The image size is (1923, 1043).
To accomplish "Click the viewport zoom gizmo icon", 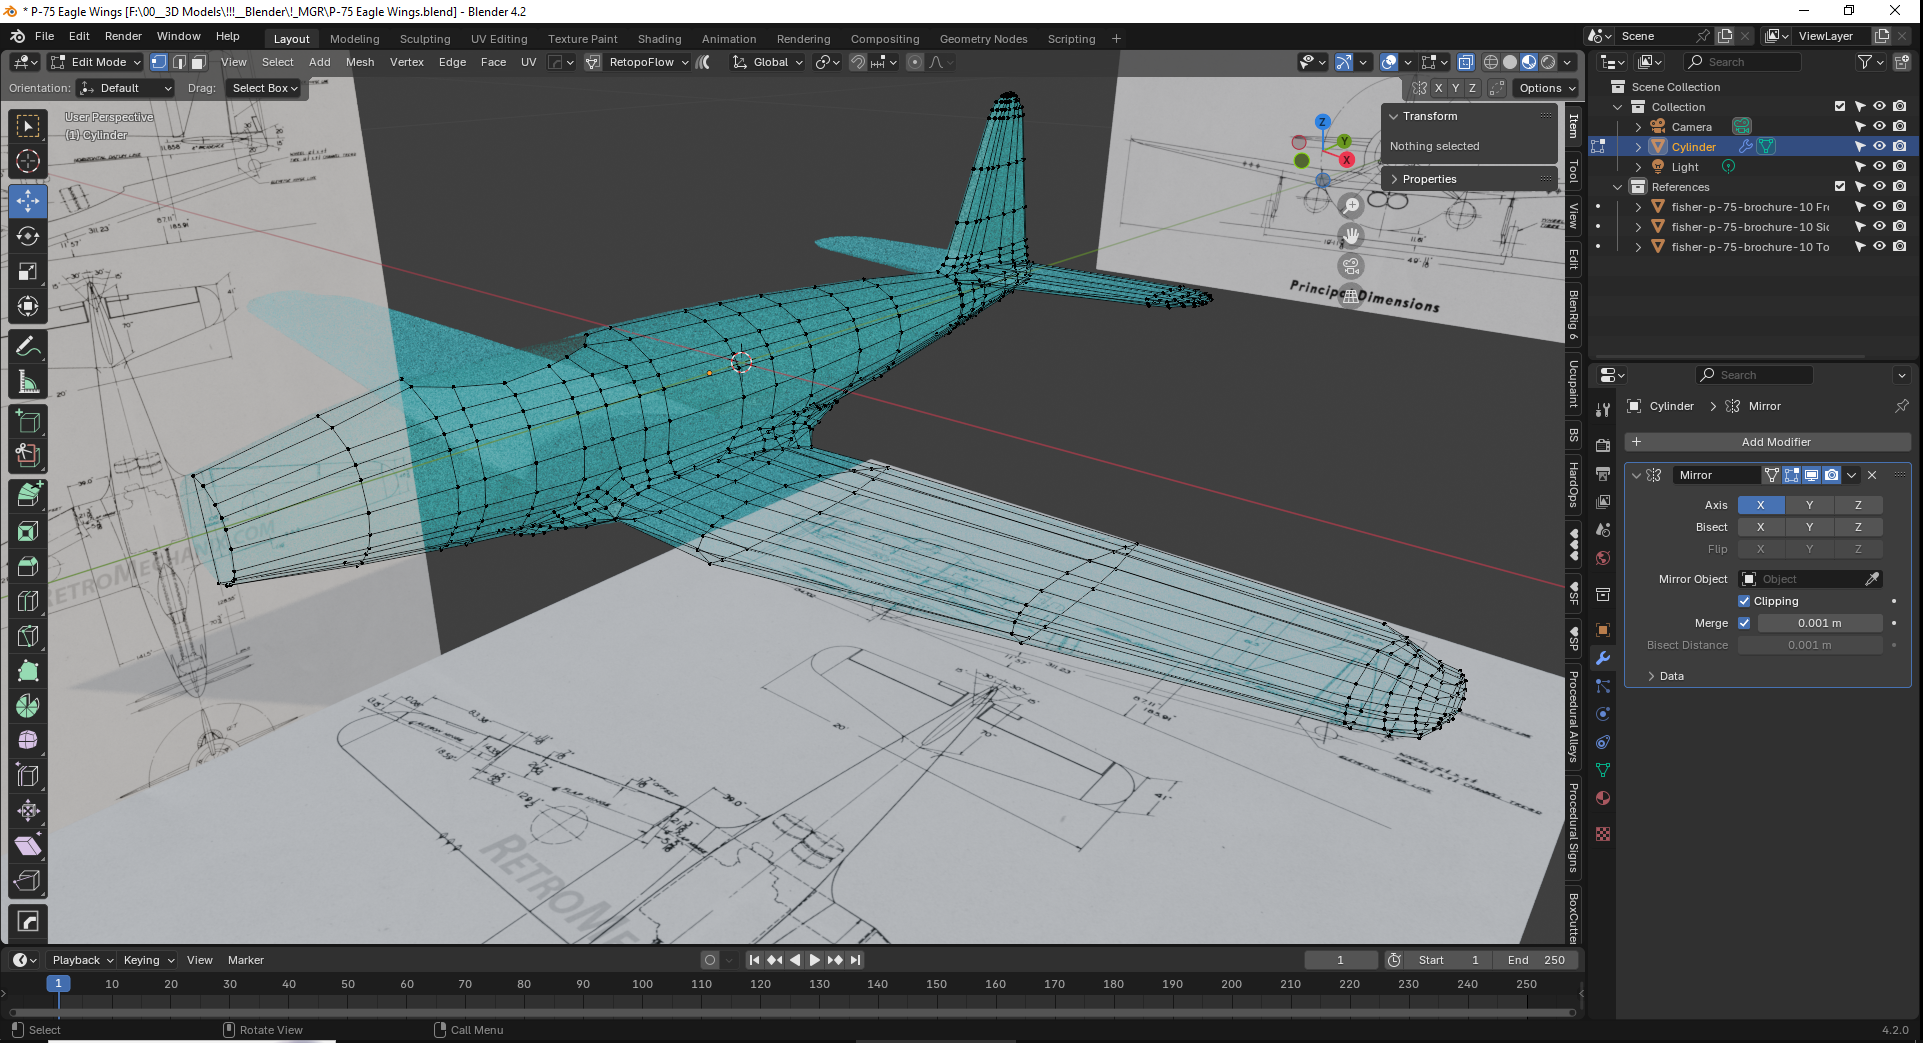I will pos(1351,206).
